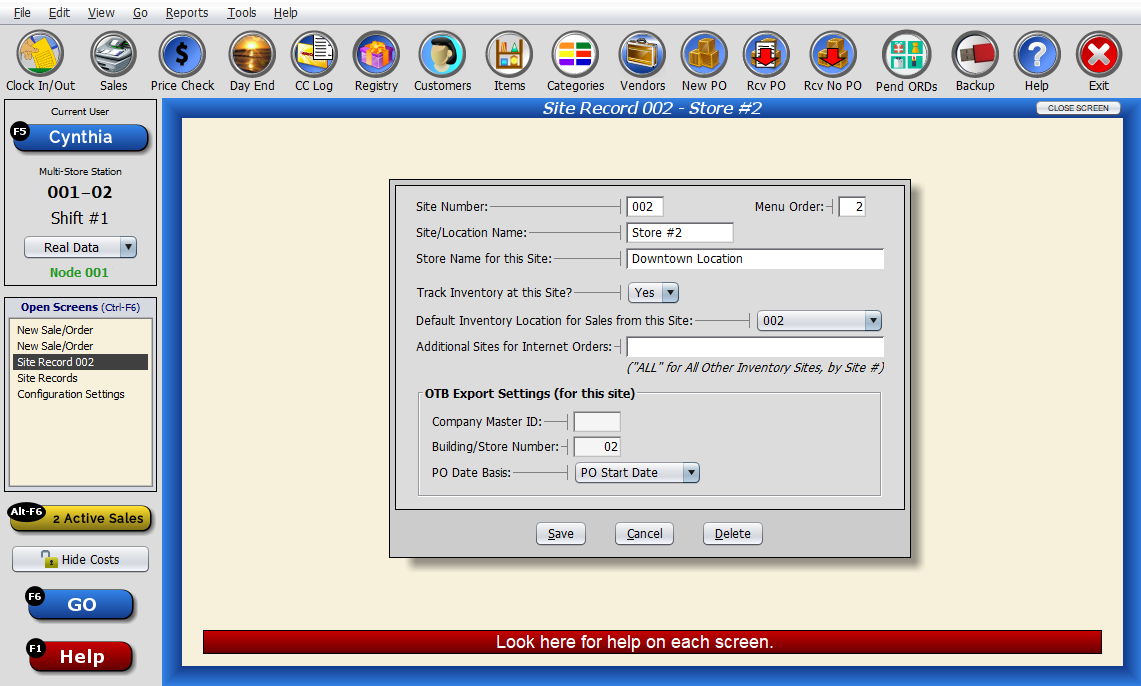Open Pend ORDs
Image resolution: width=1141 pixels, height=686 pixels.
click(x=907, y=61)
